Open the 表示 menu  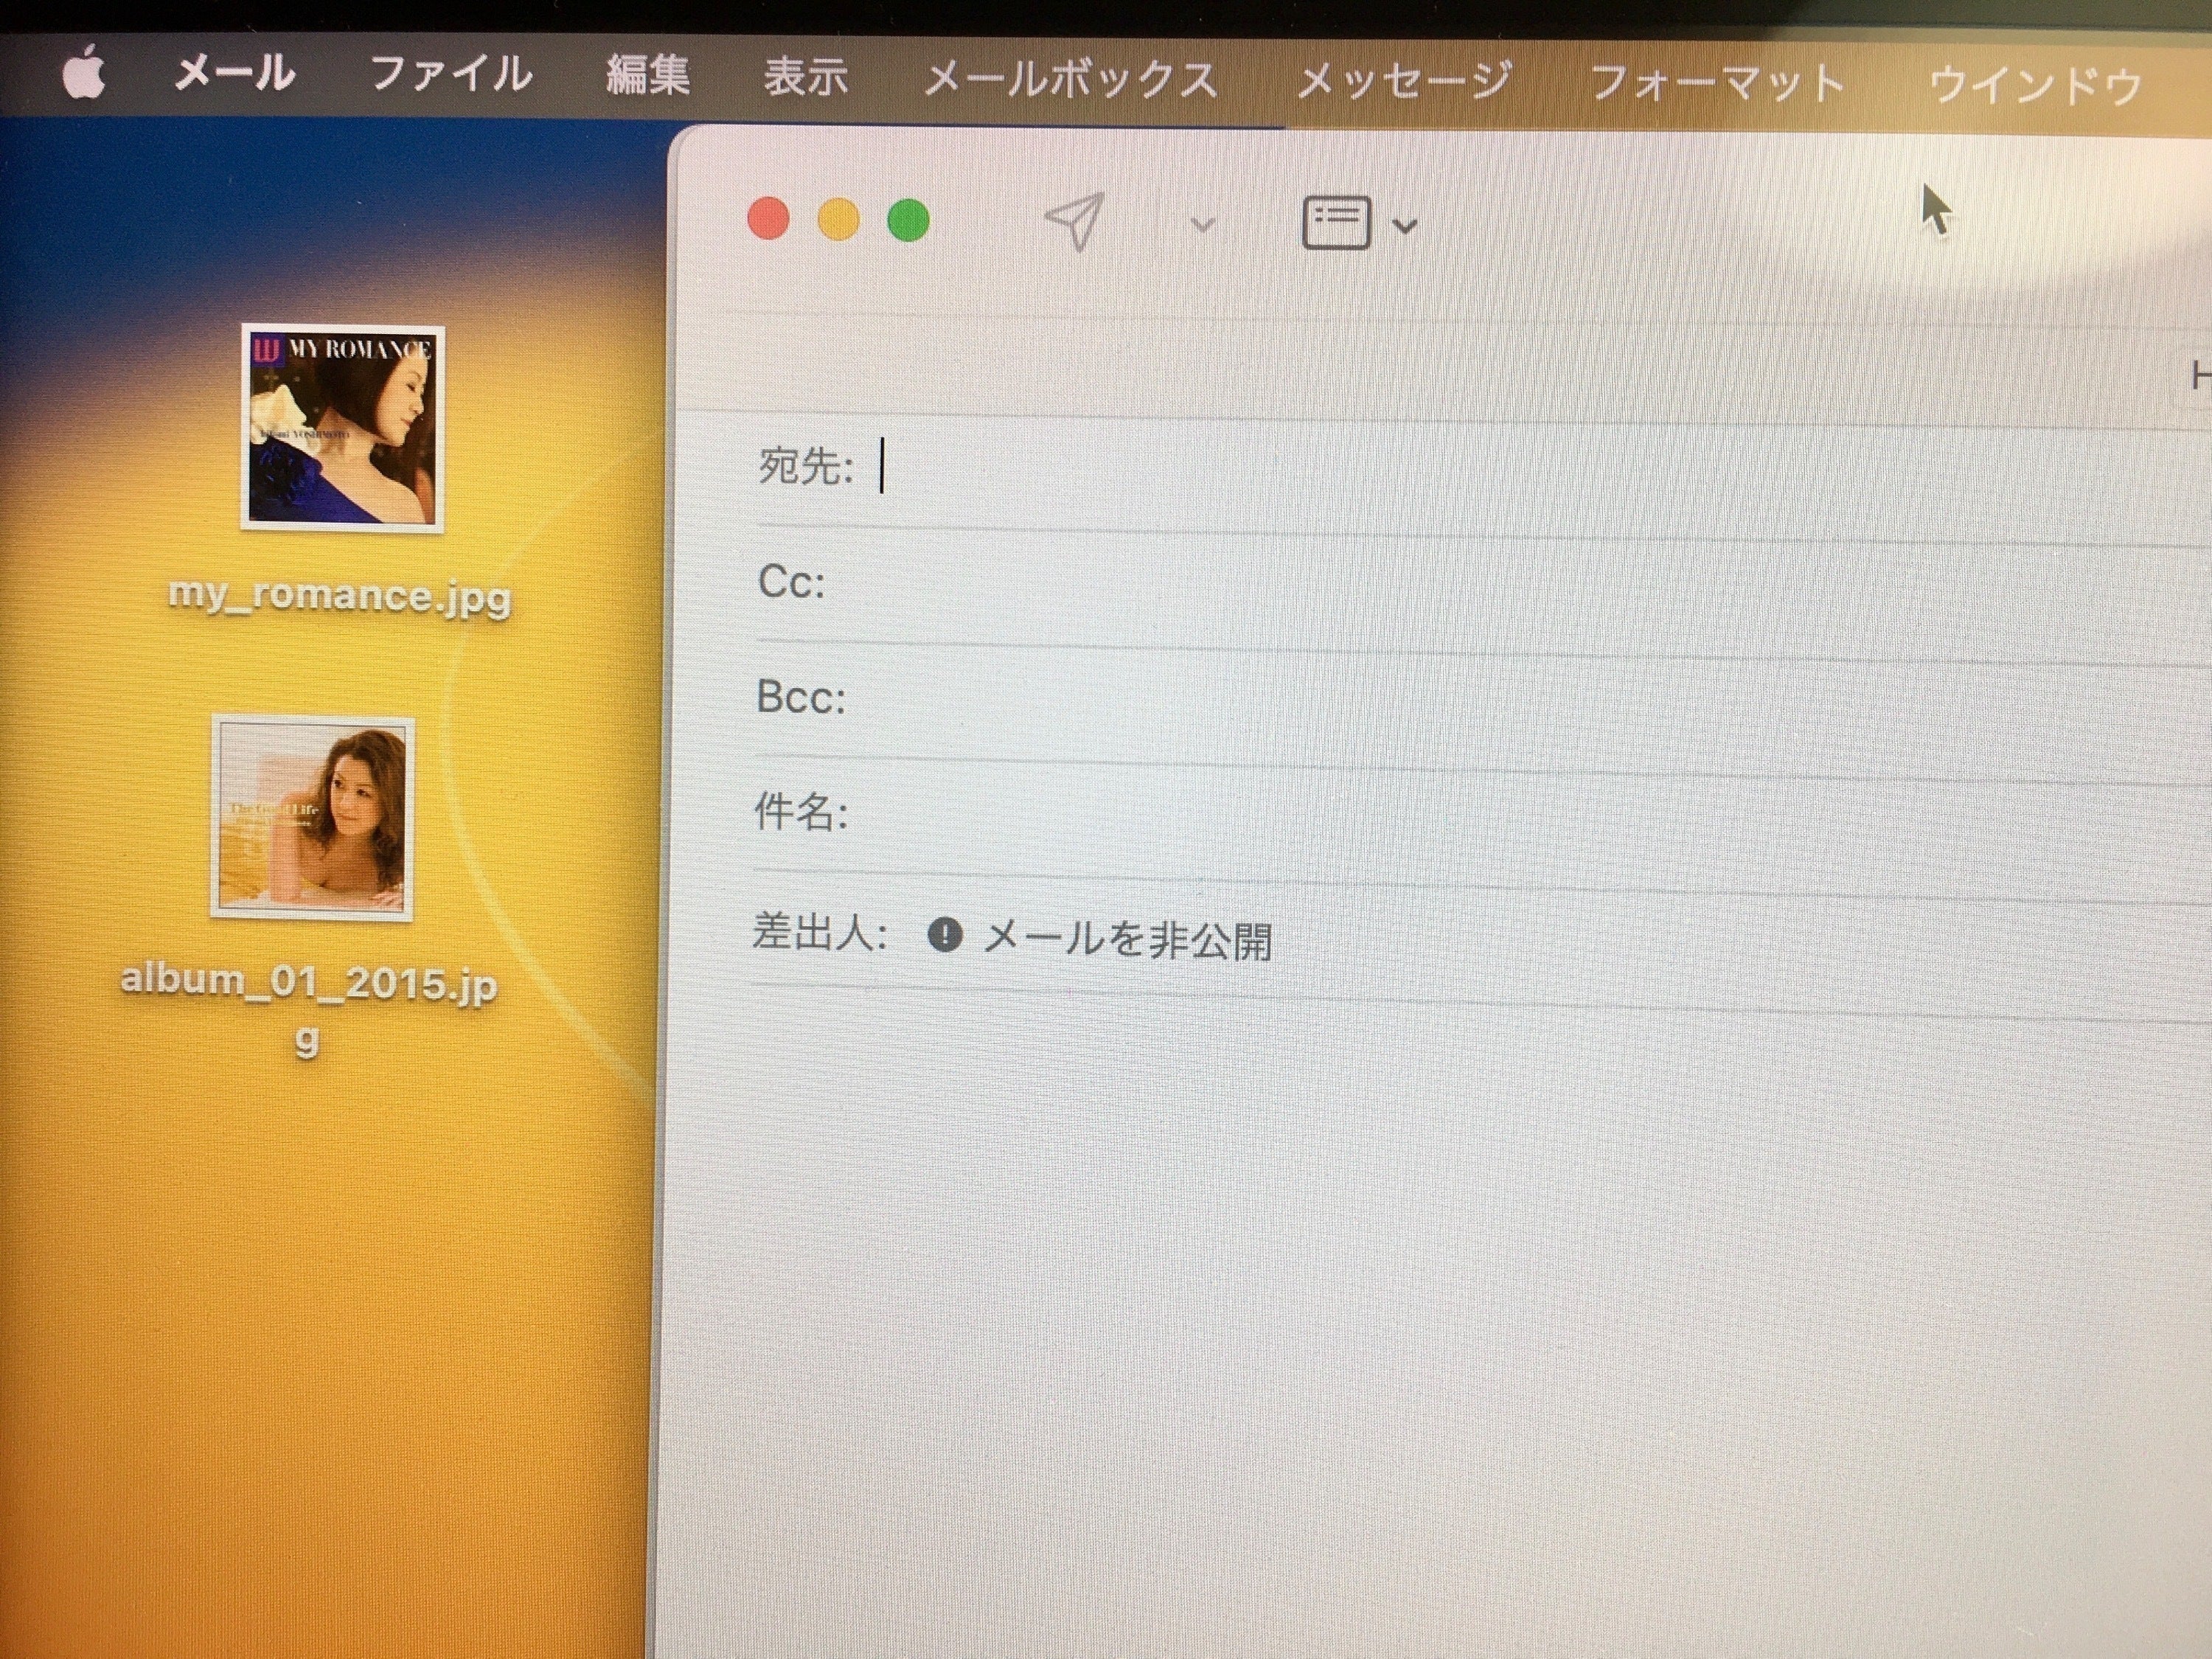point(805,77)
